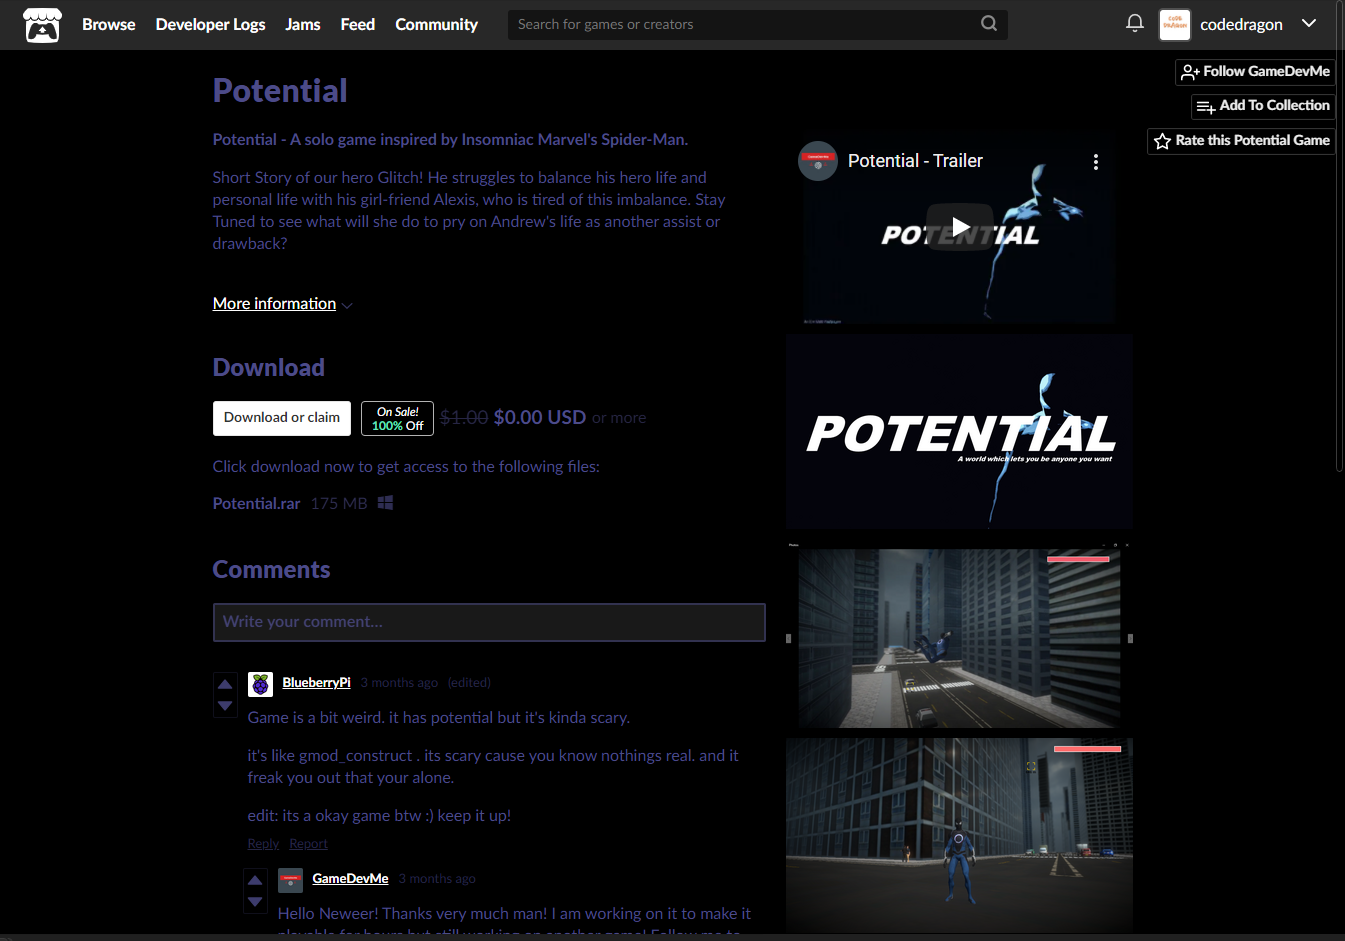Play the Potential trailer video
The image size is (1345, 941).
point(959,227)
